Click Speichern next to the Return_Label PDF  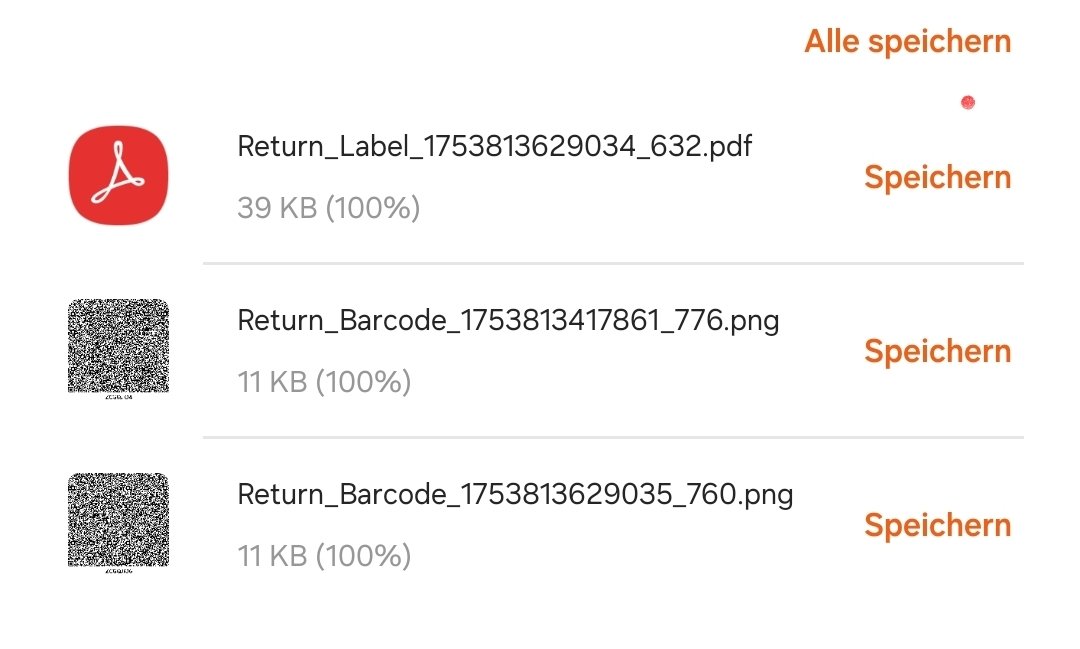tap(937, 178)
